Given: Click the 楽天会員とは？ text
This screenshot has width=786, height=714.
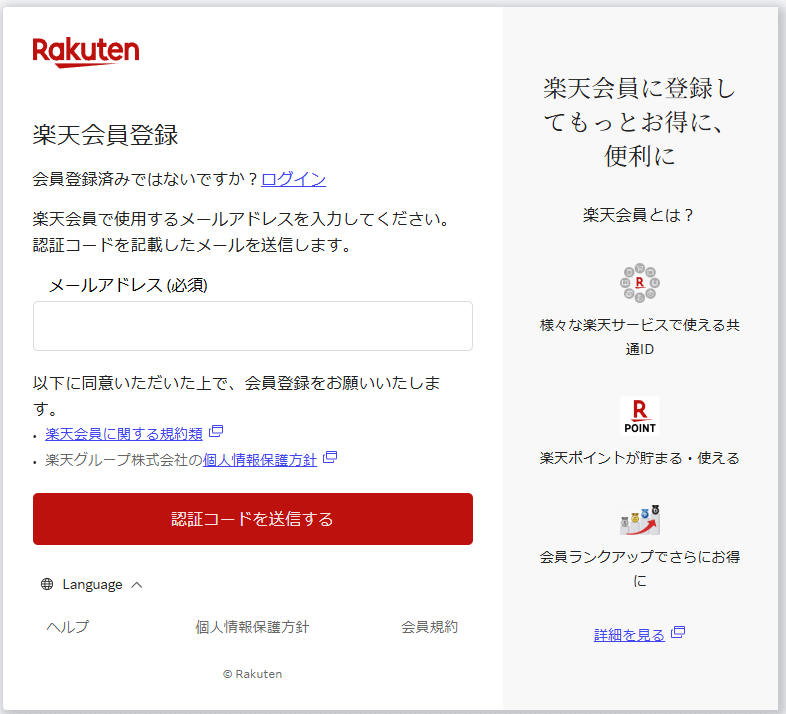Looking at the screenshot, I should (639, 215).
